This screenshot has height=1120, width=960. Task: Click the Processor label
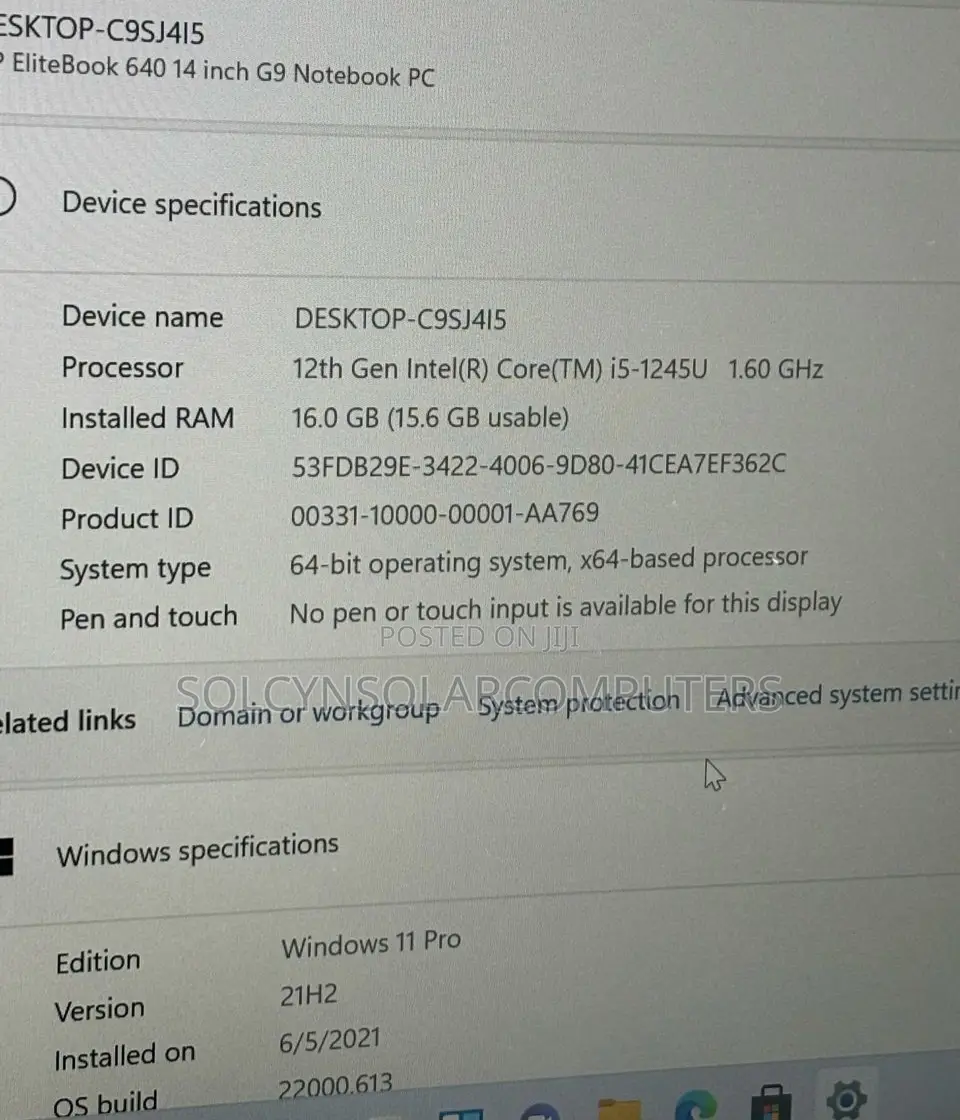[123, 367]
